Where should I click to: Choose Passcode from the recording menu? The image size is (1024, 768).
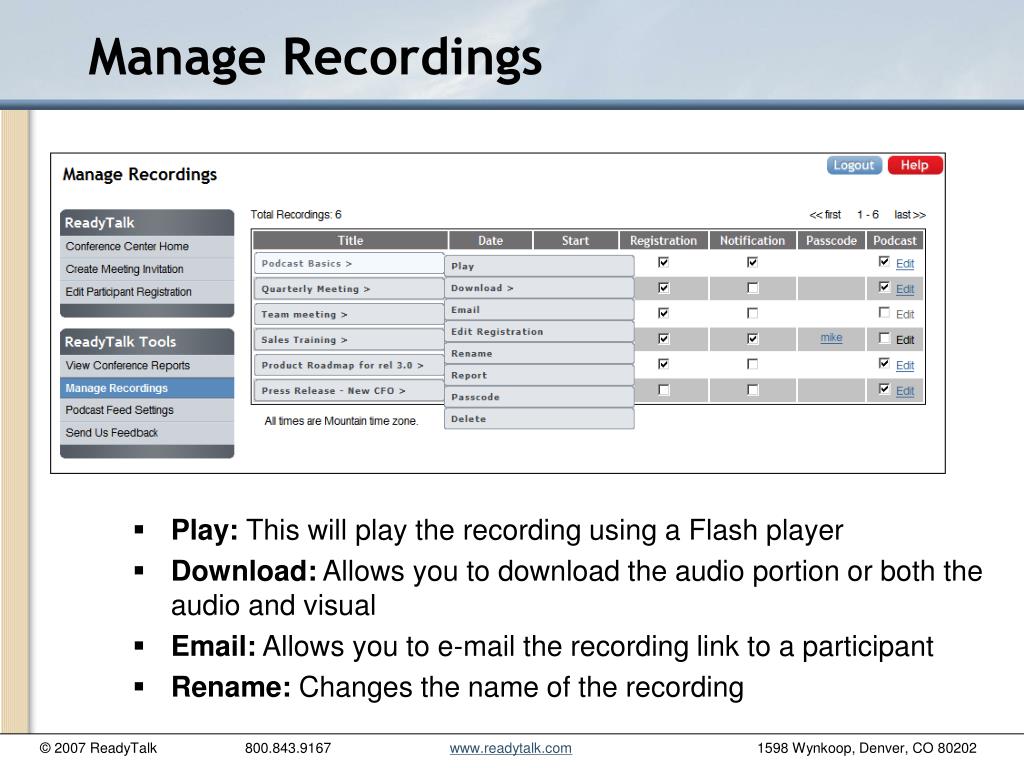coord(539,397)
